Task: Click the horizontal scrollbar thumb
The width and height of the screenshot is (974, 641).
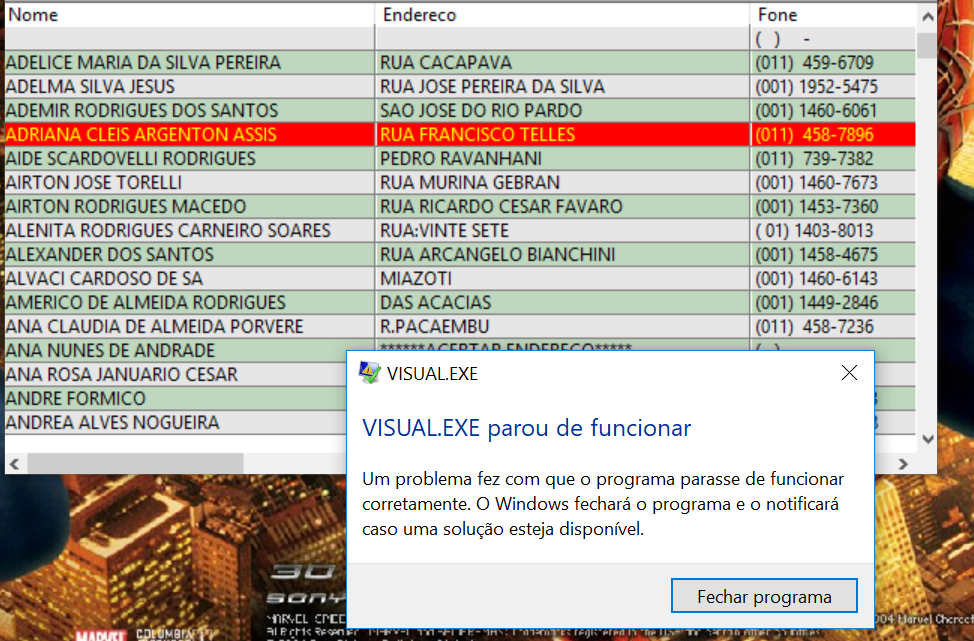Action: tap(135, 463)
